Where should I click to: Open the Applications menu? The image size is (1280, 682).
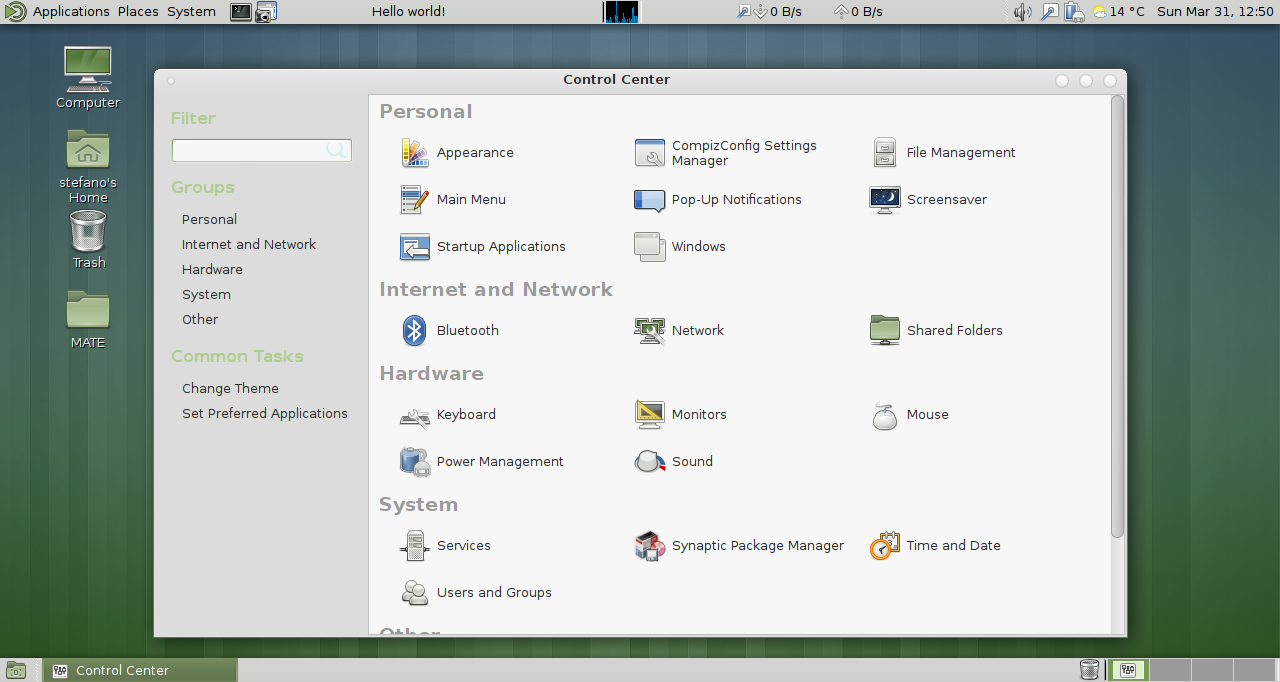[70, 12]
